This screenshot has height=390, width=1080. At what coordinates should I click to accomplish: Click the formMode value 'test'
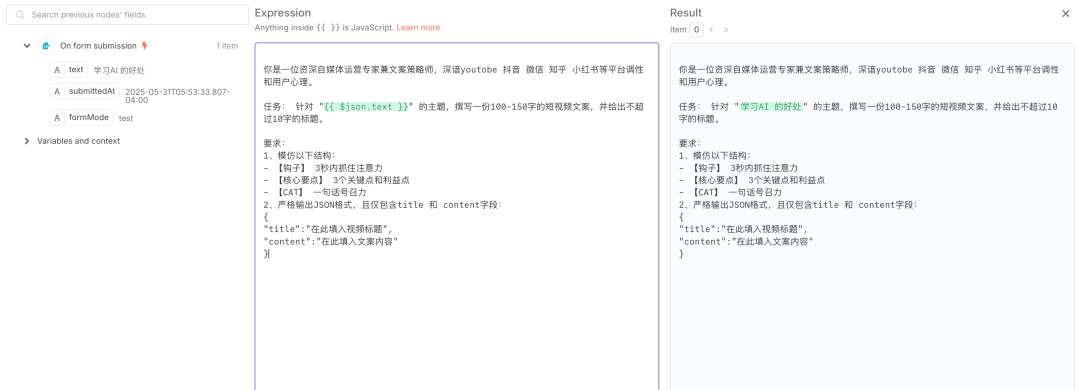[x=126, y=119]
